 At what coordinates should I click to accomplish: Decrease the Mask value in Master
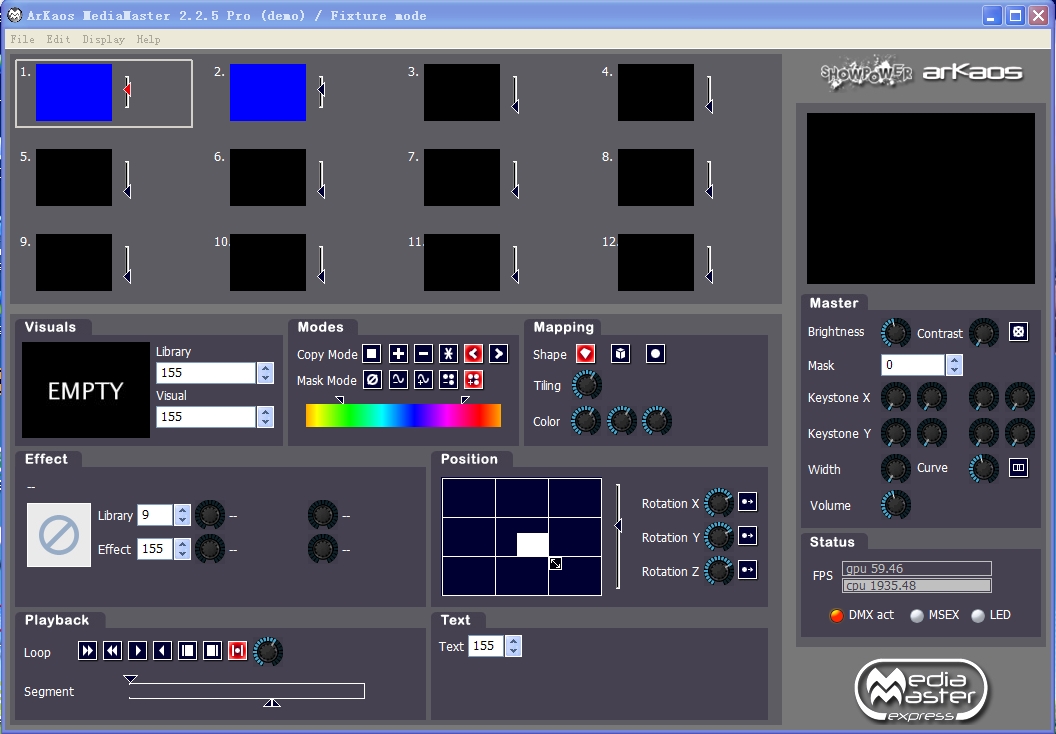point(954,370)
